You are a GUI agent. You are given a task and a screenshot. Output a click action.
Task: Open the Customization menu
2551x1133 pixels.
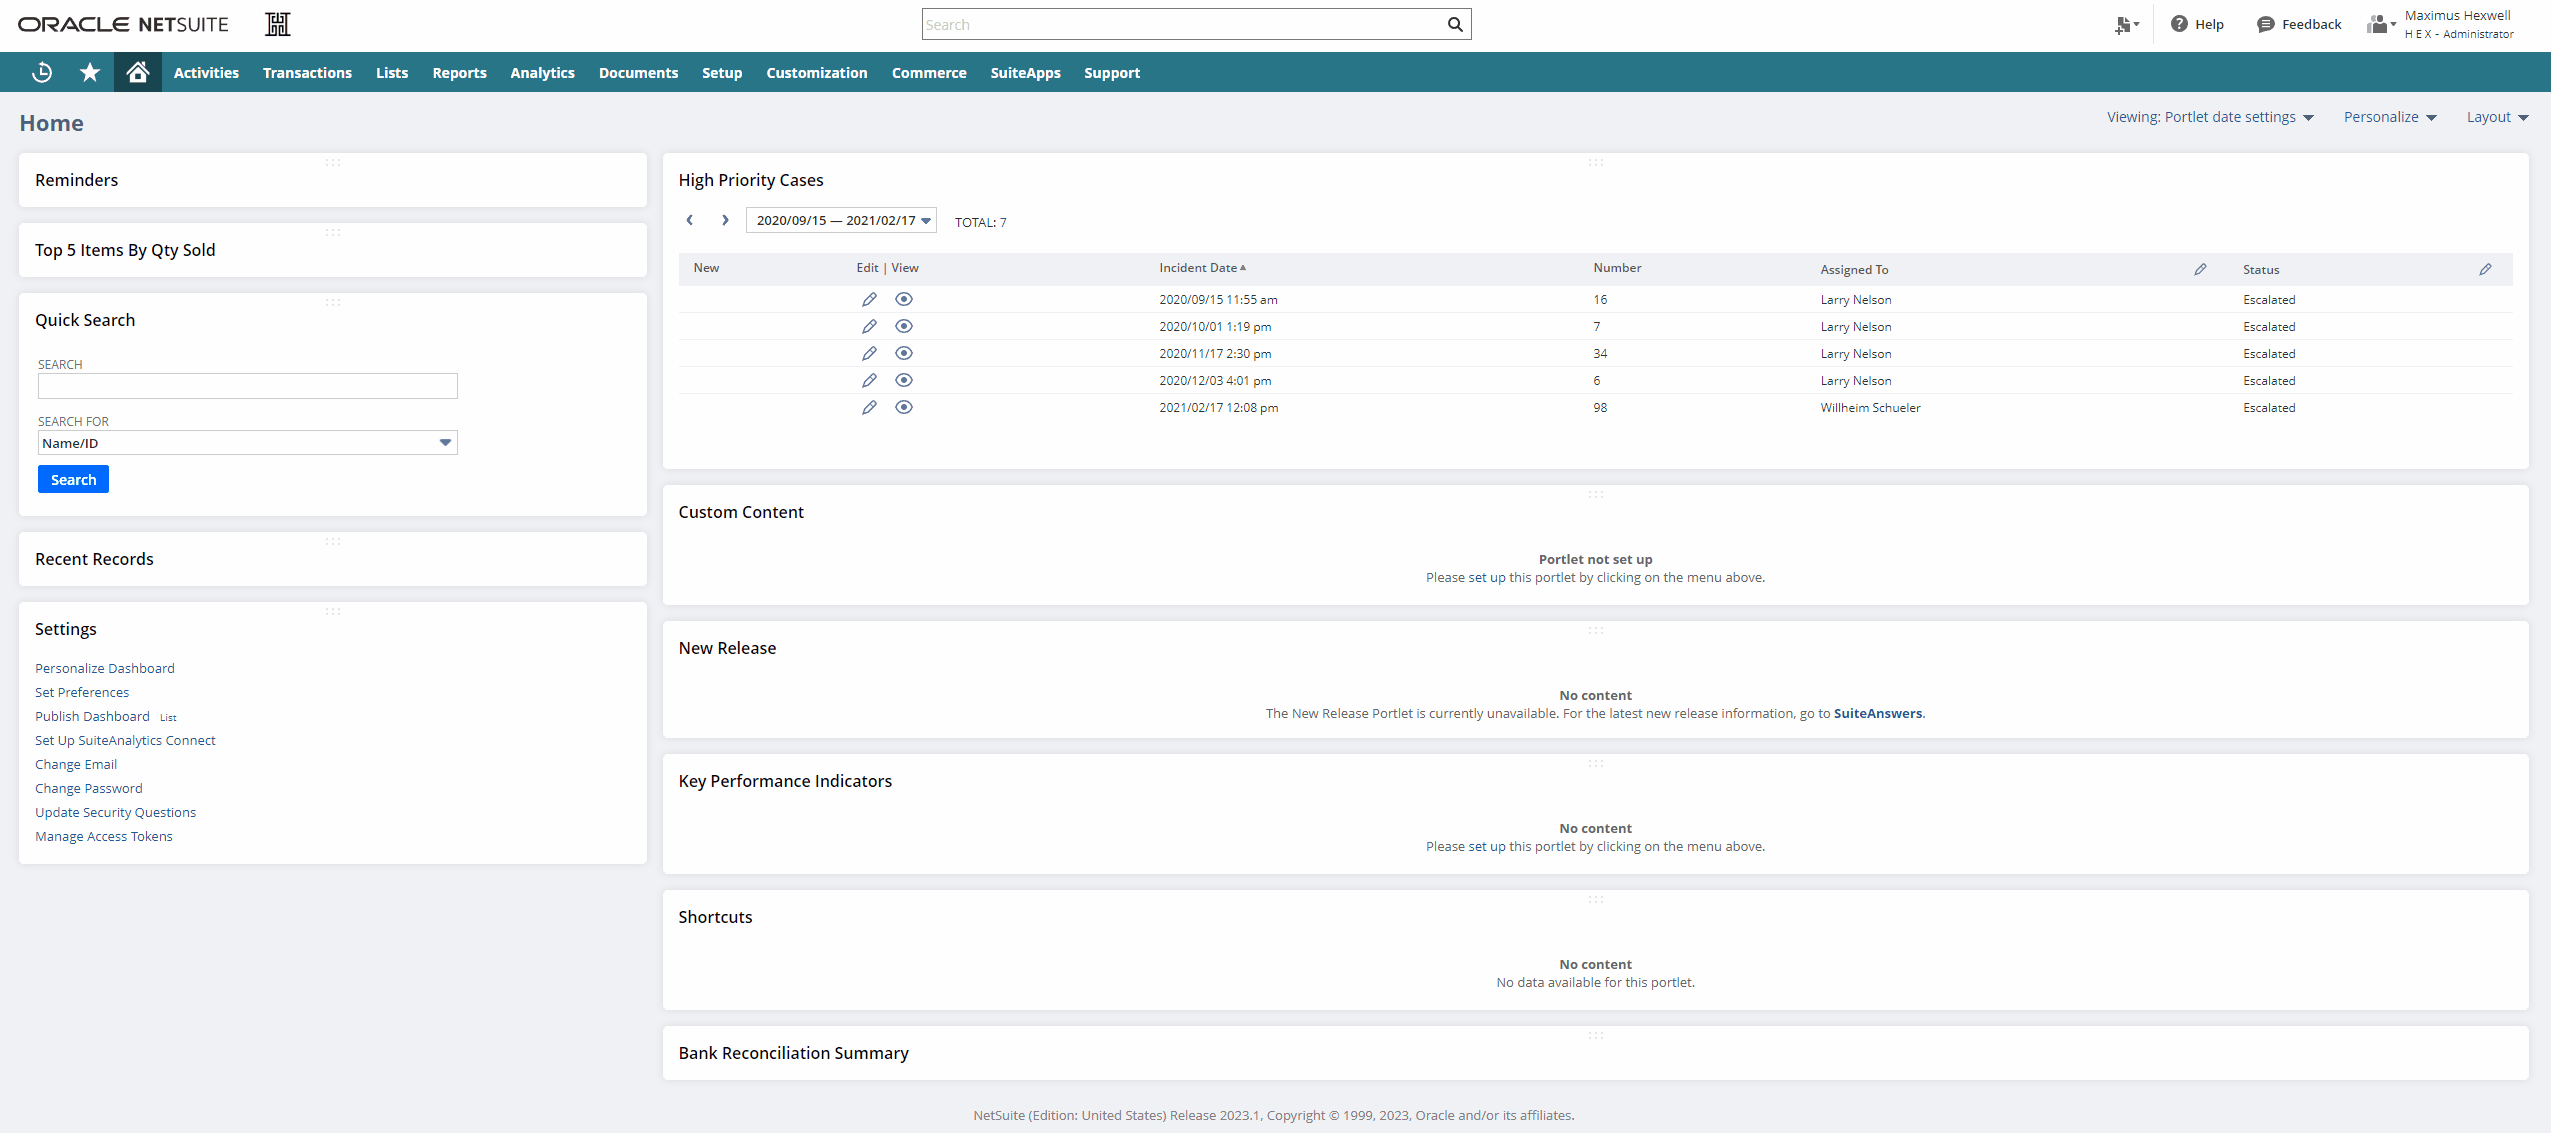(x=817, y=72)
